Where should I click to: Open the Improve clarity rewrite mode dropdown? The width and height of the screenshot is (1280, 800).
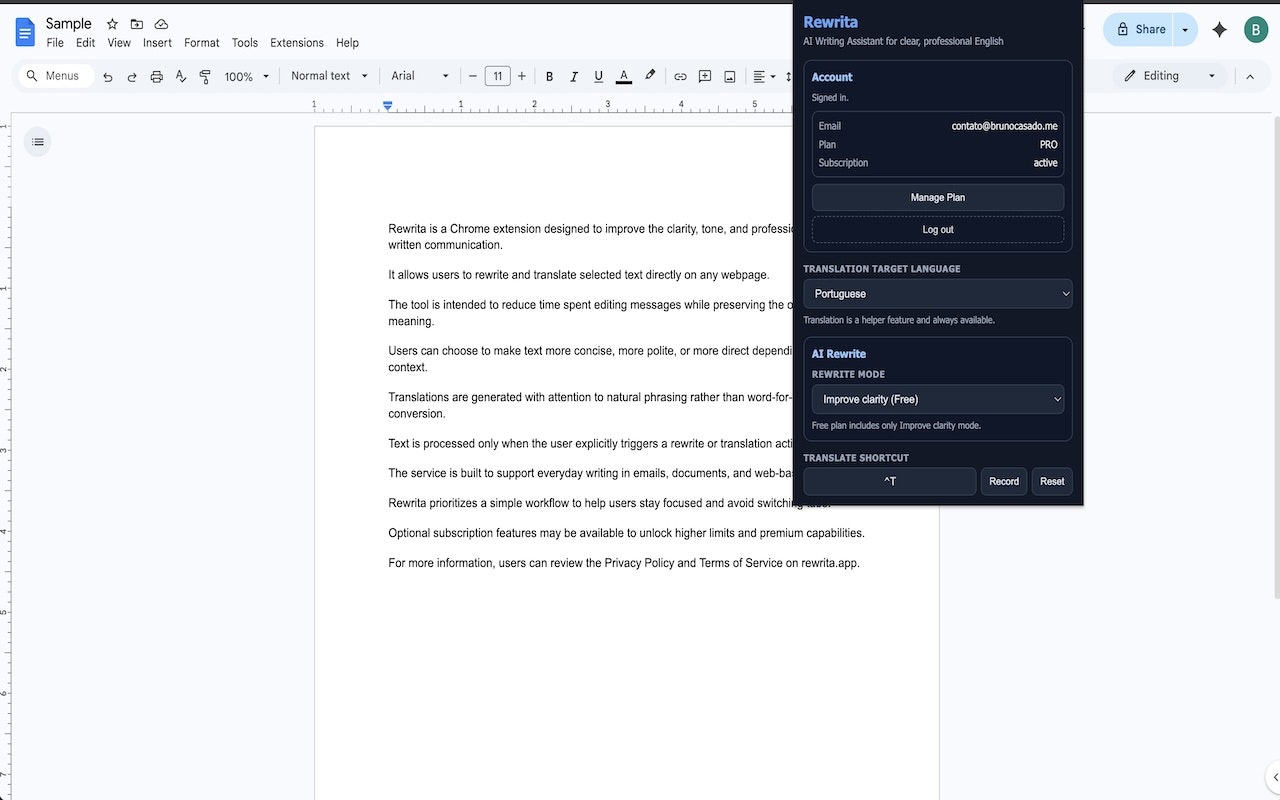coord(937,399)
